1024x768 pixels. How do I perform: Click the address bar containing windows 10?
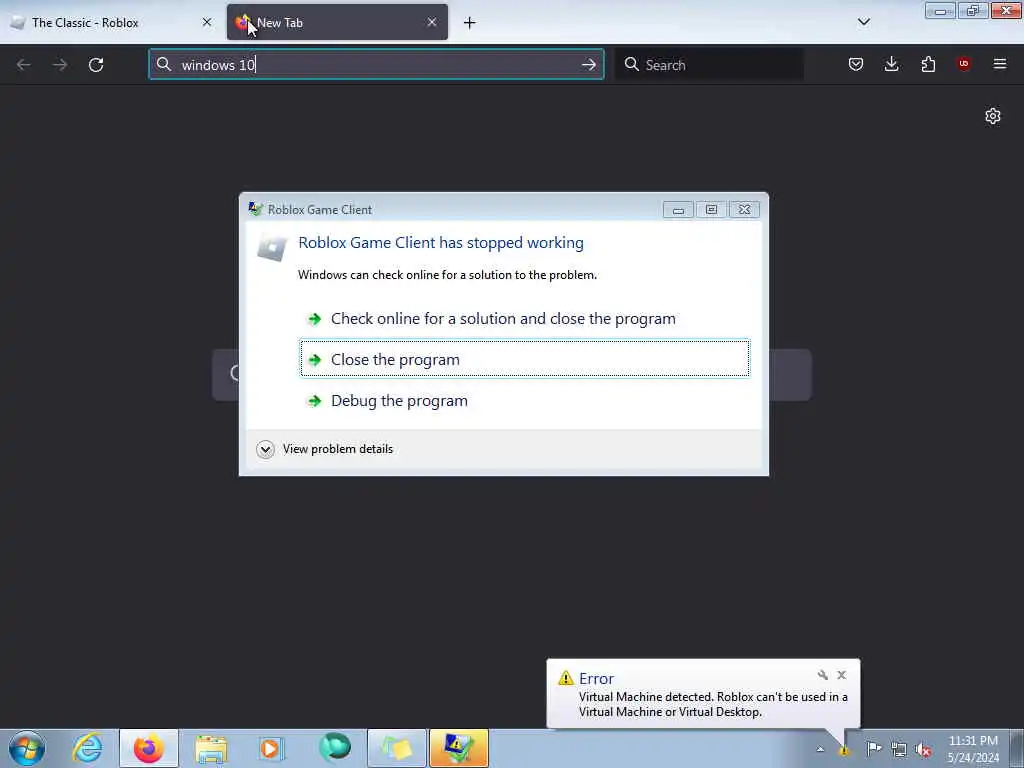click(376, 65)
